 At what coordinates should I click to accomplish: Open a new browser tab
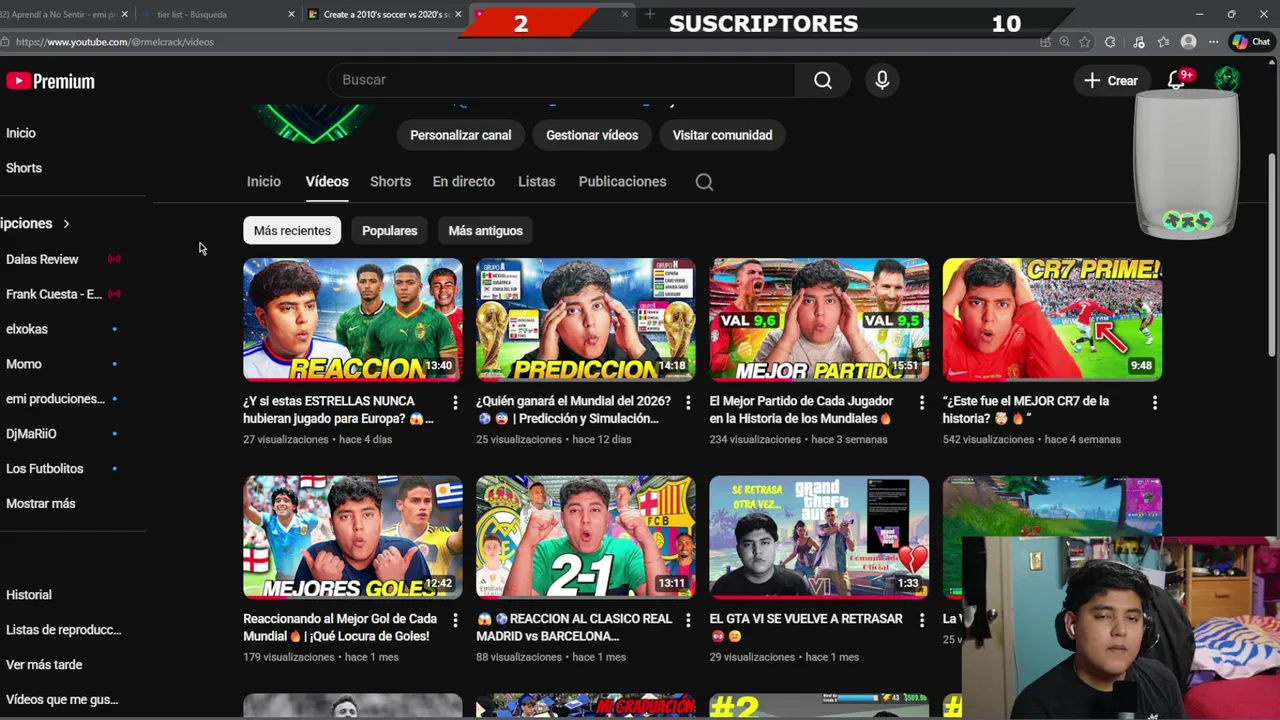click(650, 14)
